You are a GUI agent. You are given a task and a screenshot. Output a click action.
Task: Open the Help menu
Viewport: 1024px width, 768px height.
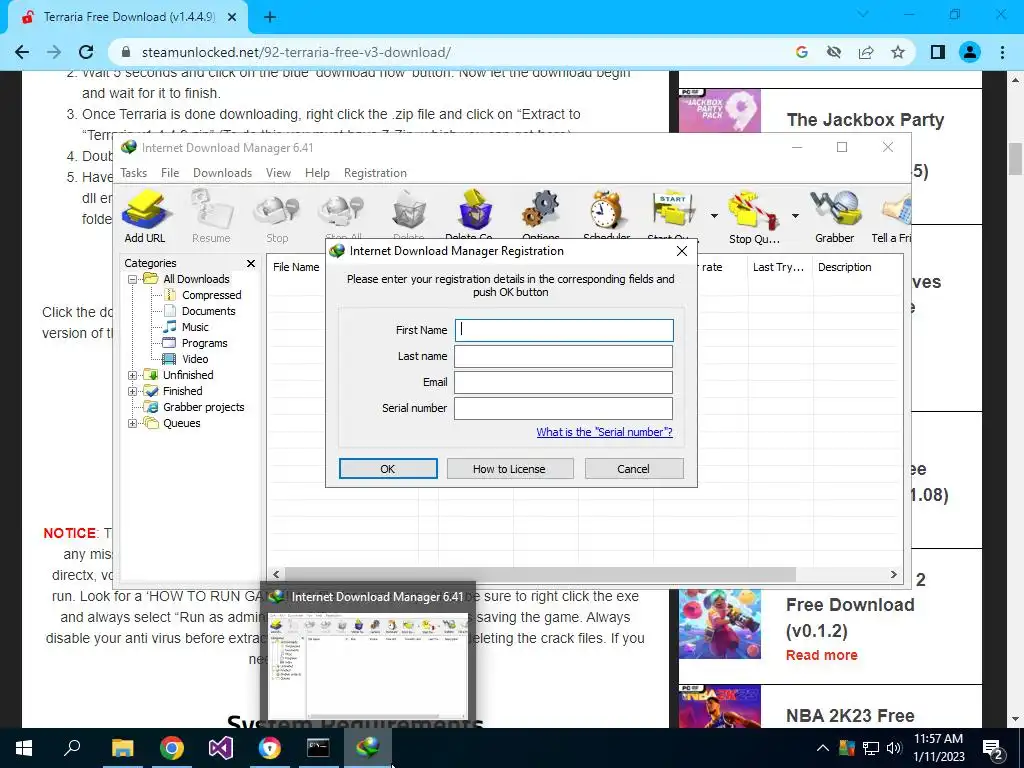(x=317, y=173)
